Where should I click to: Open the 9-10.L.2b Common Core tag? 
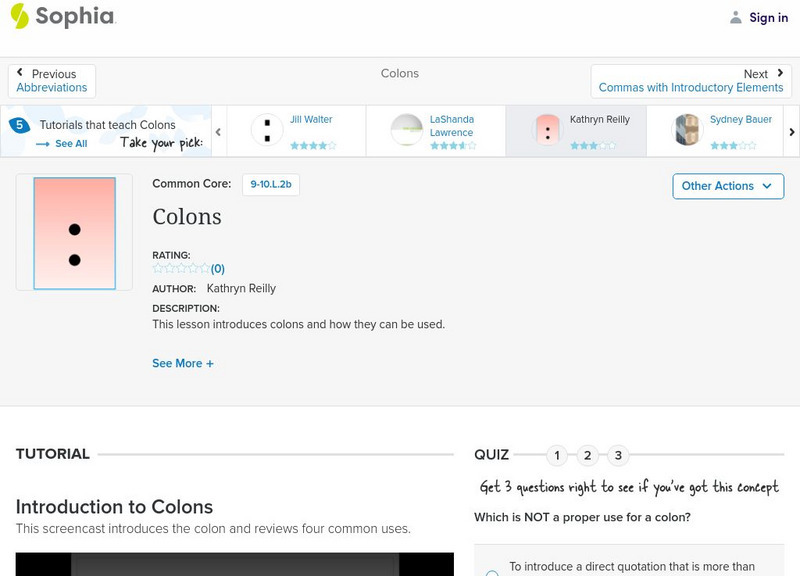pyautogui.click(x=271, y=184)
